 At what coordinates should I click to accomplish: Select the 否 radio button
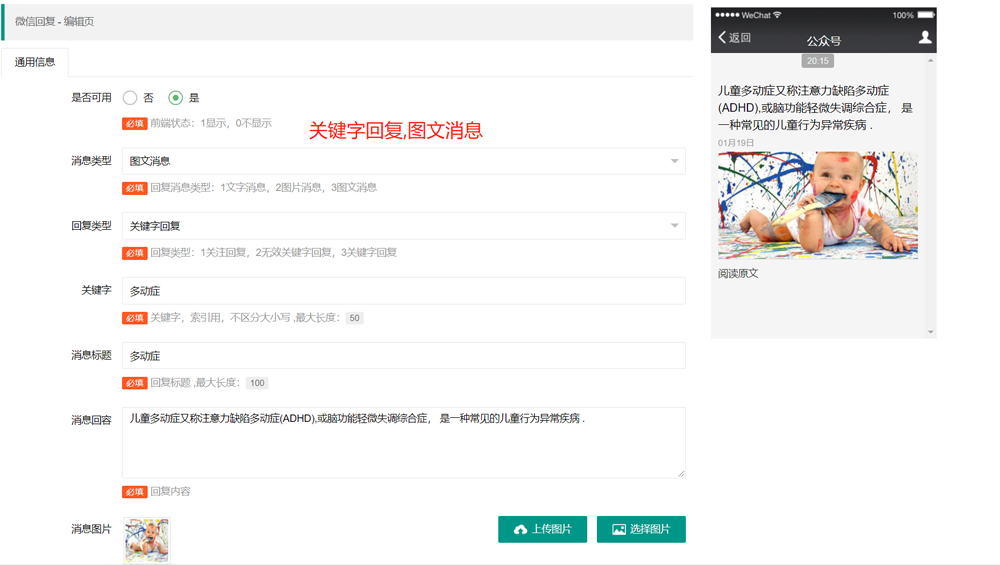coord(130,98)
